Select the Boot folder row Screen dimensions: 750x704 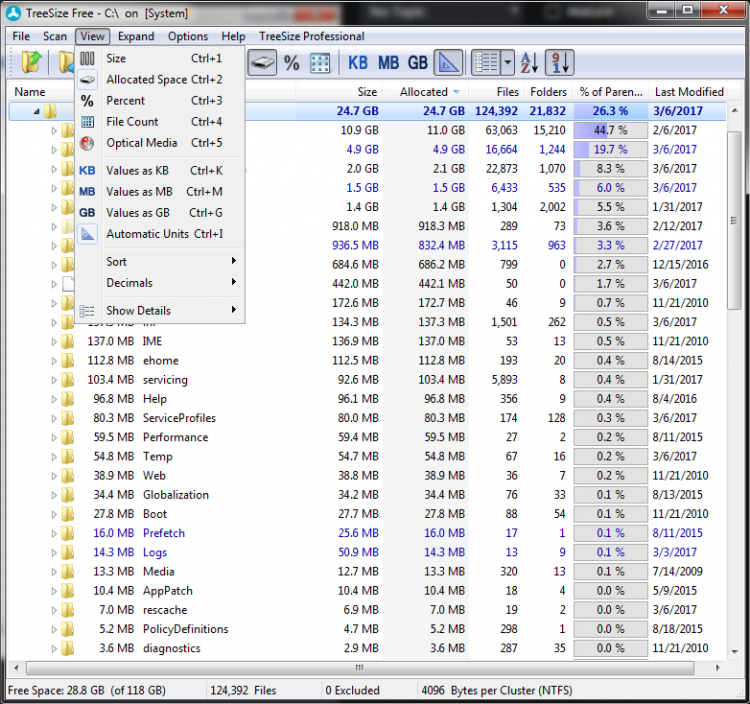click(367, 514)
